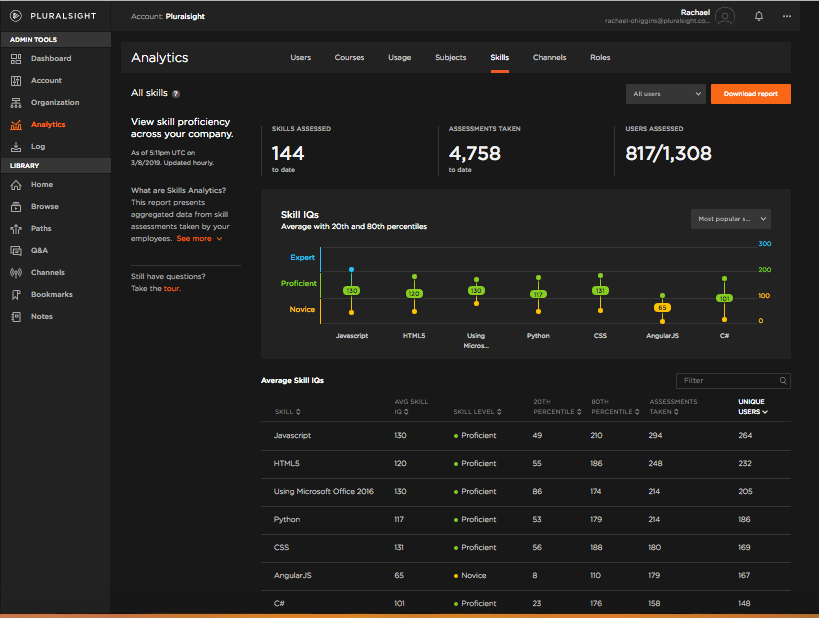The image size is (819, 618).
Task: Open the Most popular skills dropdown
Action: pos(728,218)
